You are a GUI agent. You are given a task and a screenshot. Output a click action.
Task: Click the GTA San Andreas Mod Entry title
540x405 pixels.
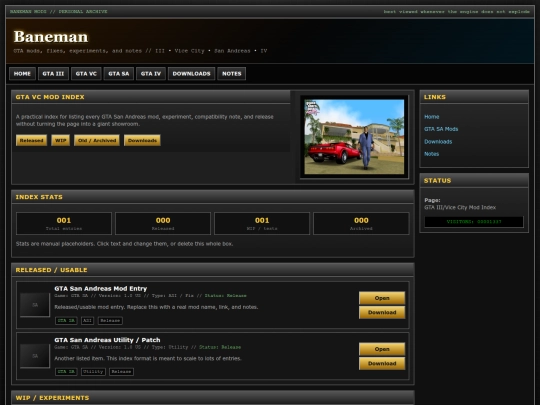[x=101, y=289]
